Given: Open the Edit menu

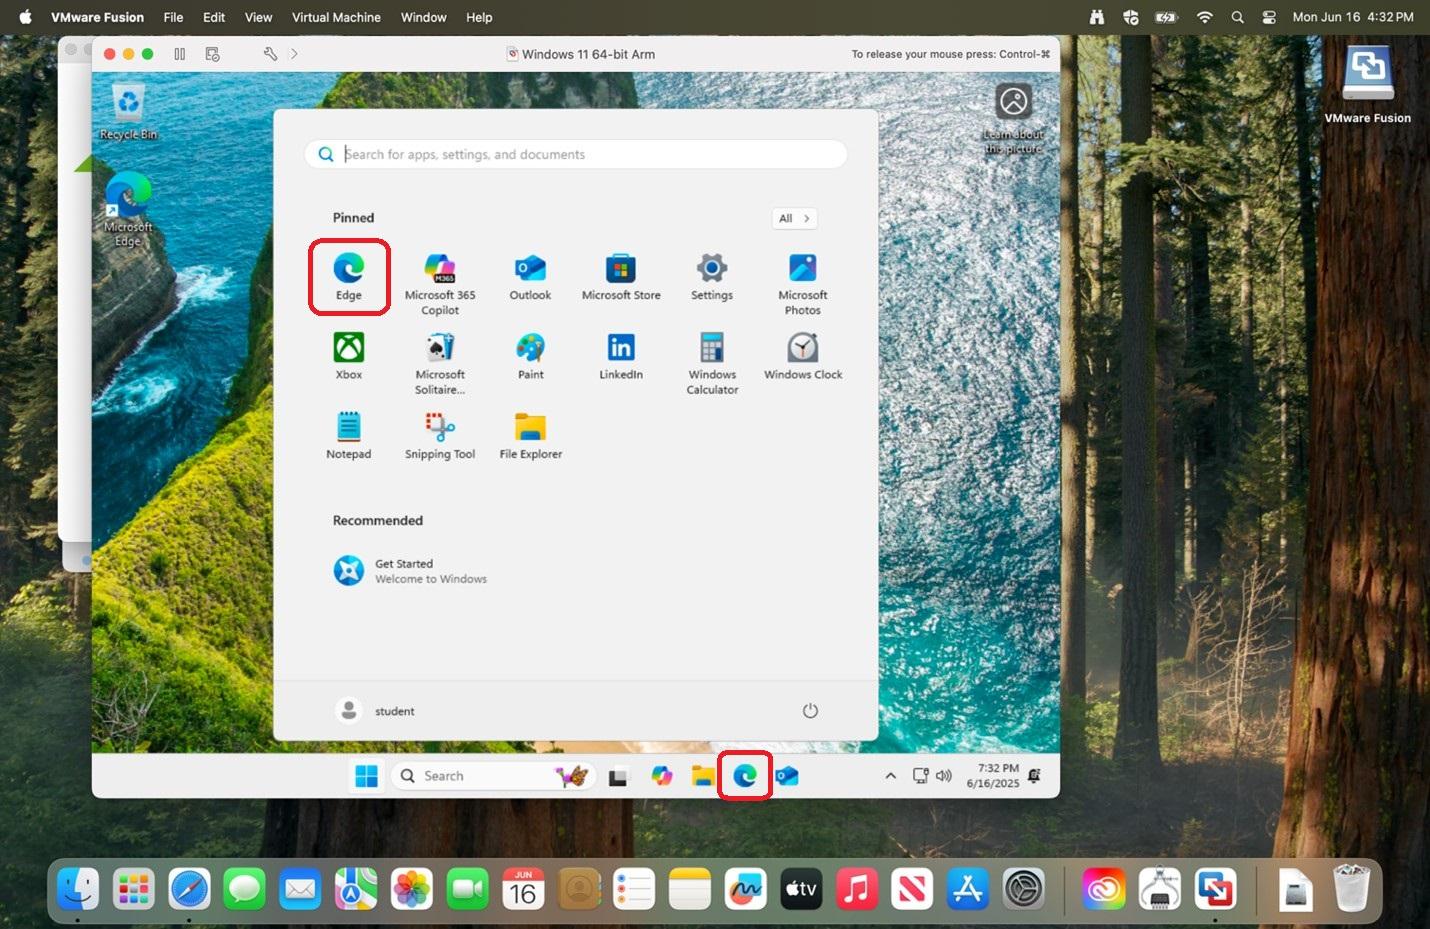Looking at the screenshot, I should tap(214, 17).
